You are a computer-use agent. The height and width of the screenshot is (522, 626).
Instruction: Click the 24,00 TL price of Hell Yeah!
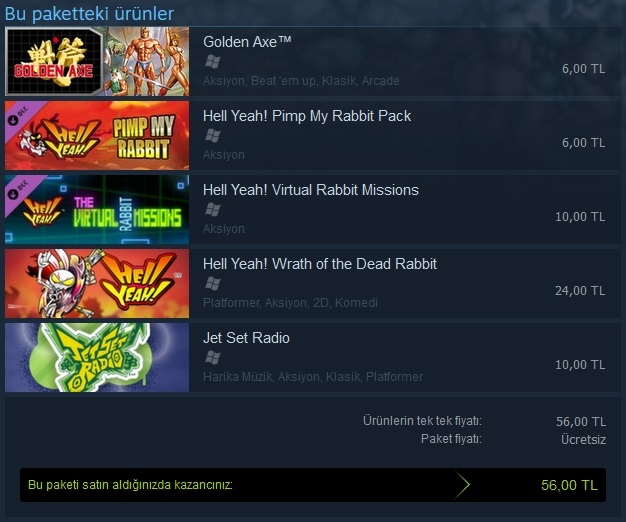pyautogui.click(x=580, y=291)
